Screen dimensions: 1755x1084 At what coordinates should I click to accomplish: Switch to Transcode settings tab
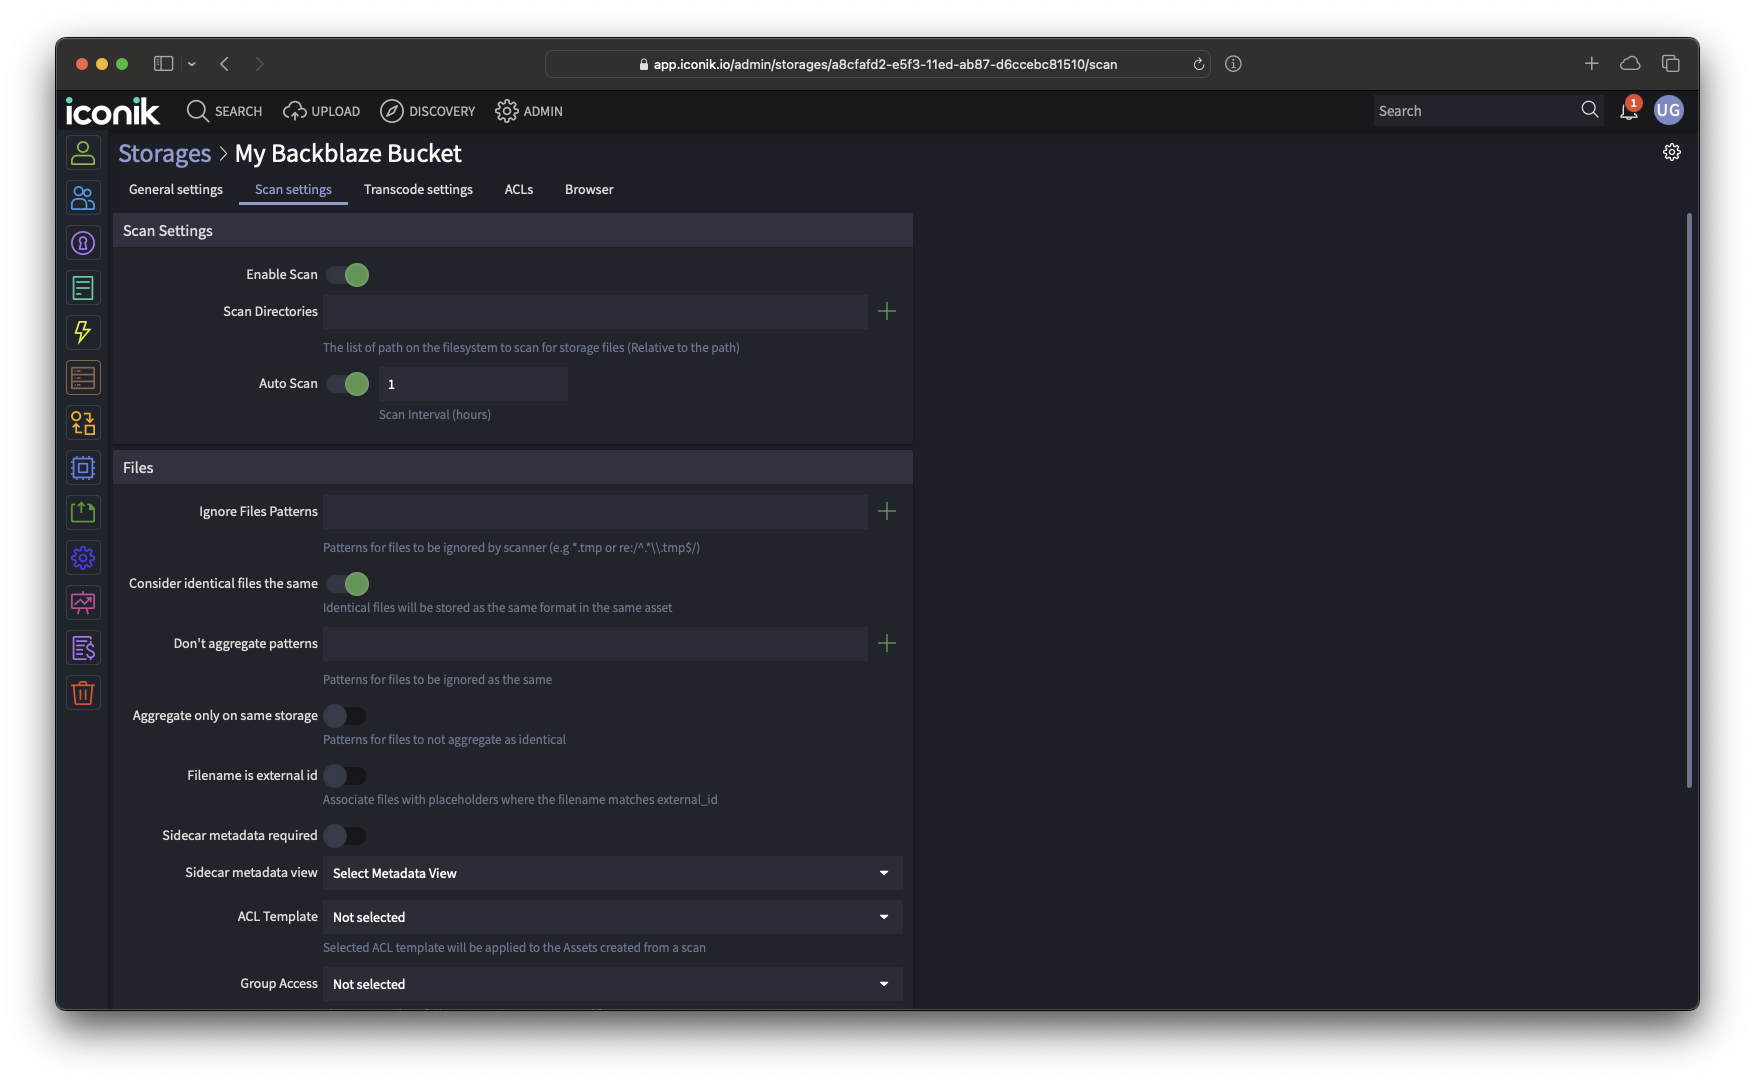point(418,189)
